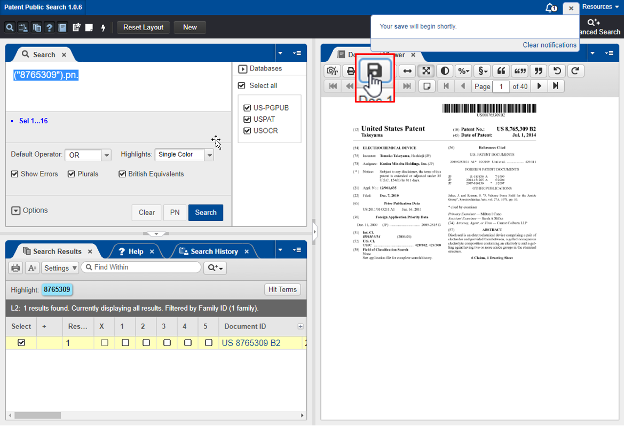
Task: Print search results list icon
Action: click(16, 268)
